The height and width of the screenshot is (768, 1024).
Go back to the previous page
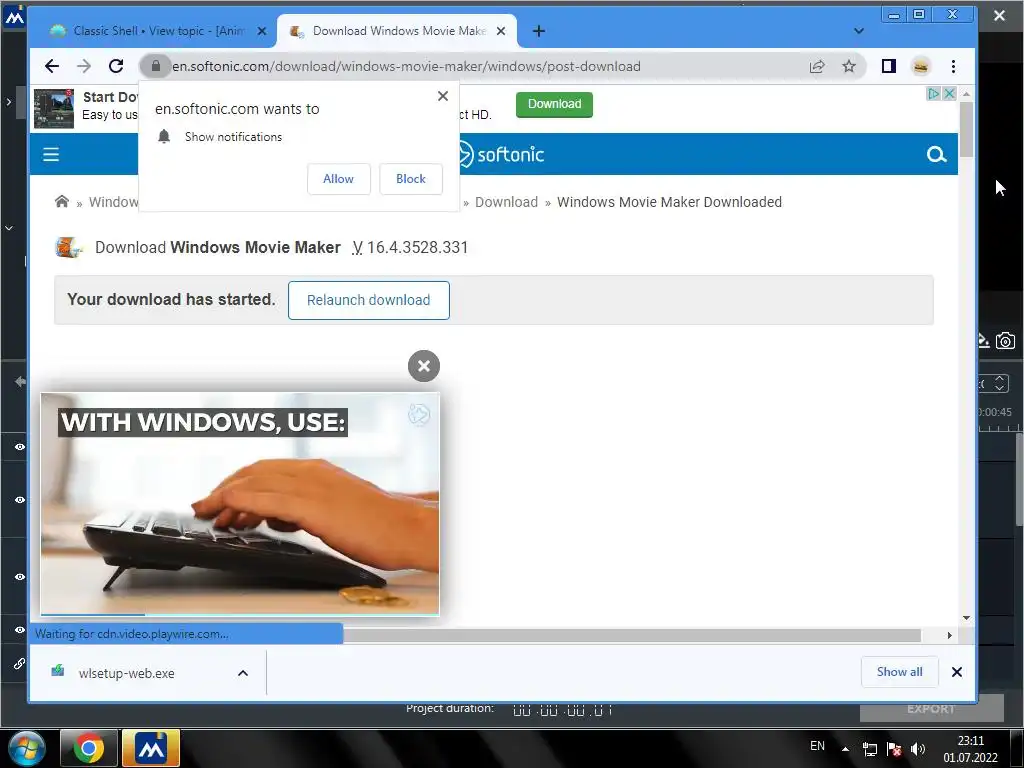[52, 66]
